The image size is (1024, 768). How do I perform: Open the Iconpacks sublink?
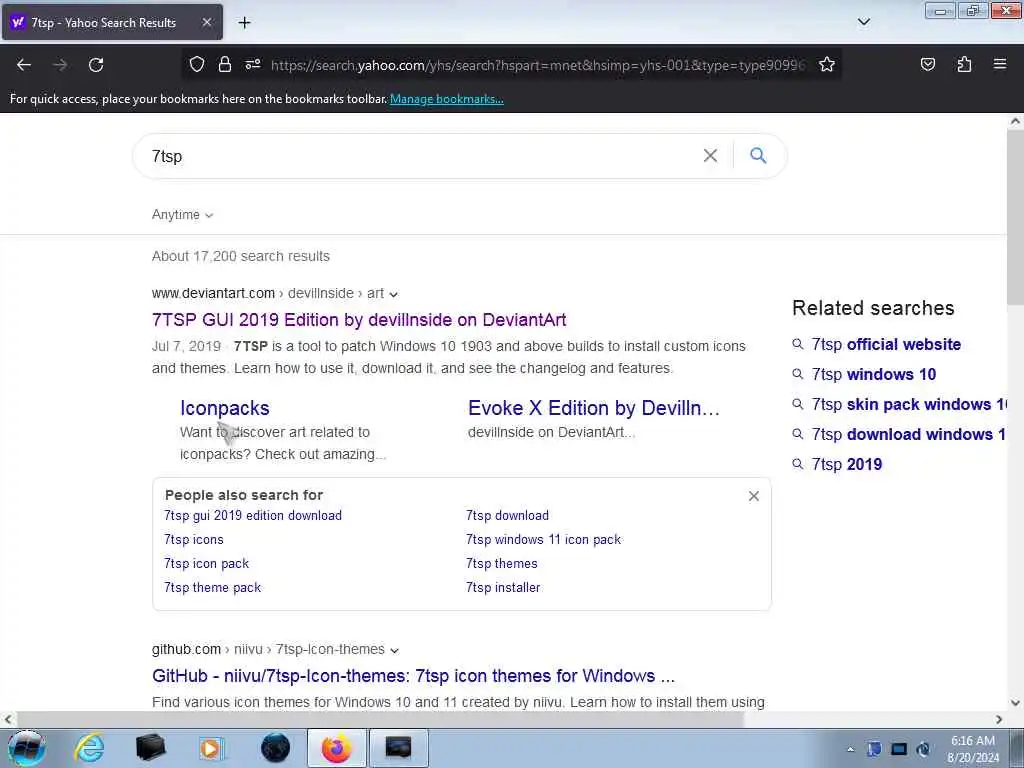[x=225, y=408]
